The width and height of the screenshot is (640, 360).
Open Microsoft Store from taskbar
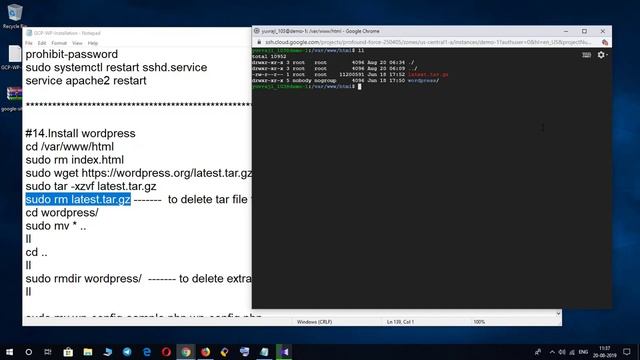click(x=68, y=352)
